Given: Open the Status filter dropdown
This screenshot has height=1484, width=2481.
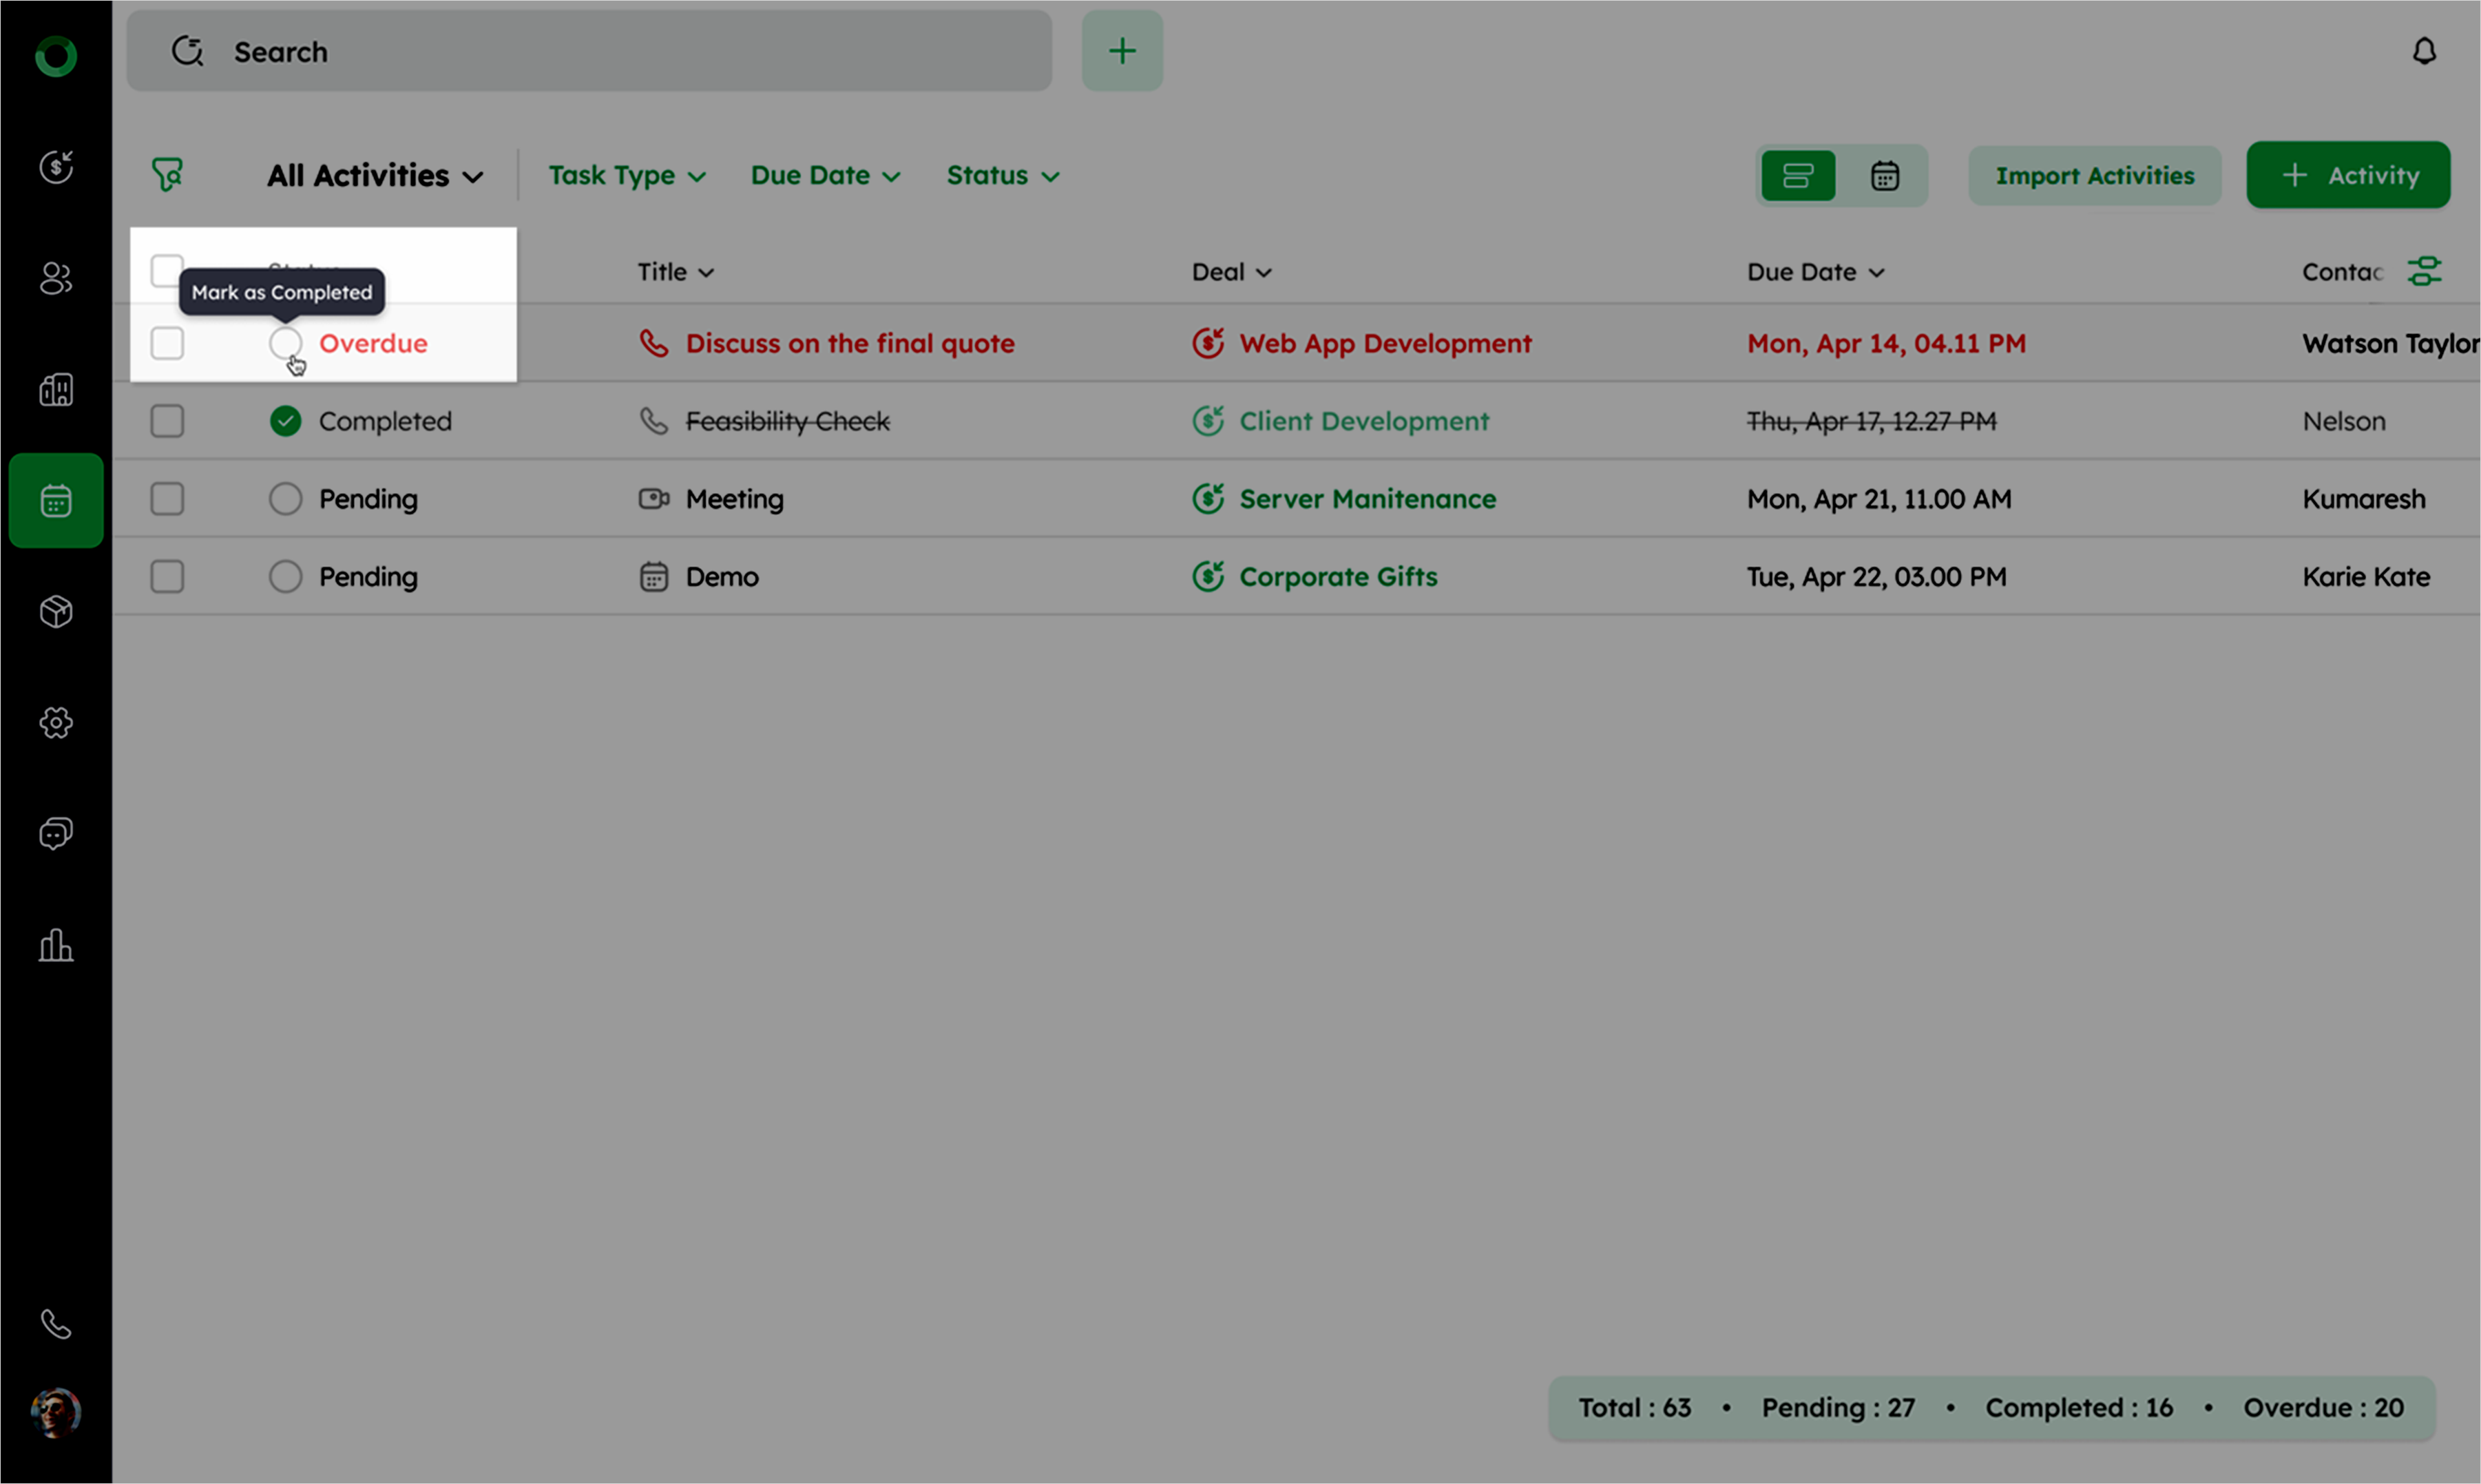Looking at the screenshot, I should click(x=1002, y=176).
